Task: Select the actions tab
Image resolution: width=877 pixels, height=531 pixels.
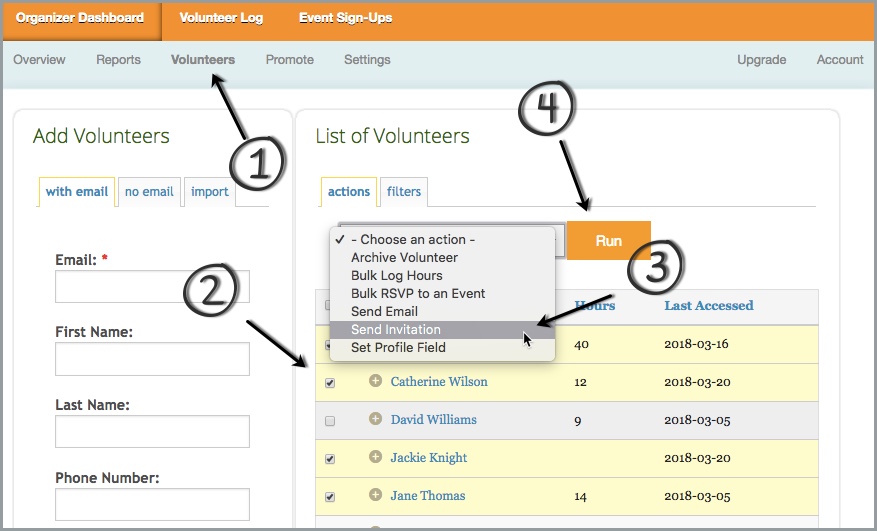Action: (348, 192)
